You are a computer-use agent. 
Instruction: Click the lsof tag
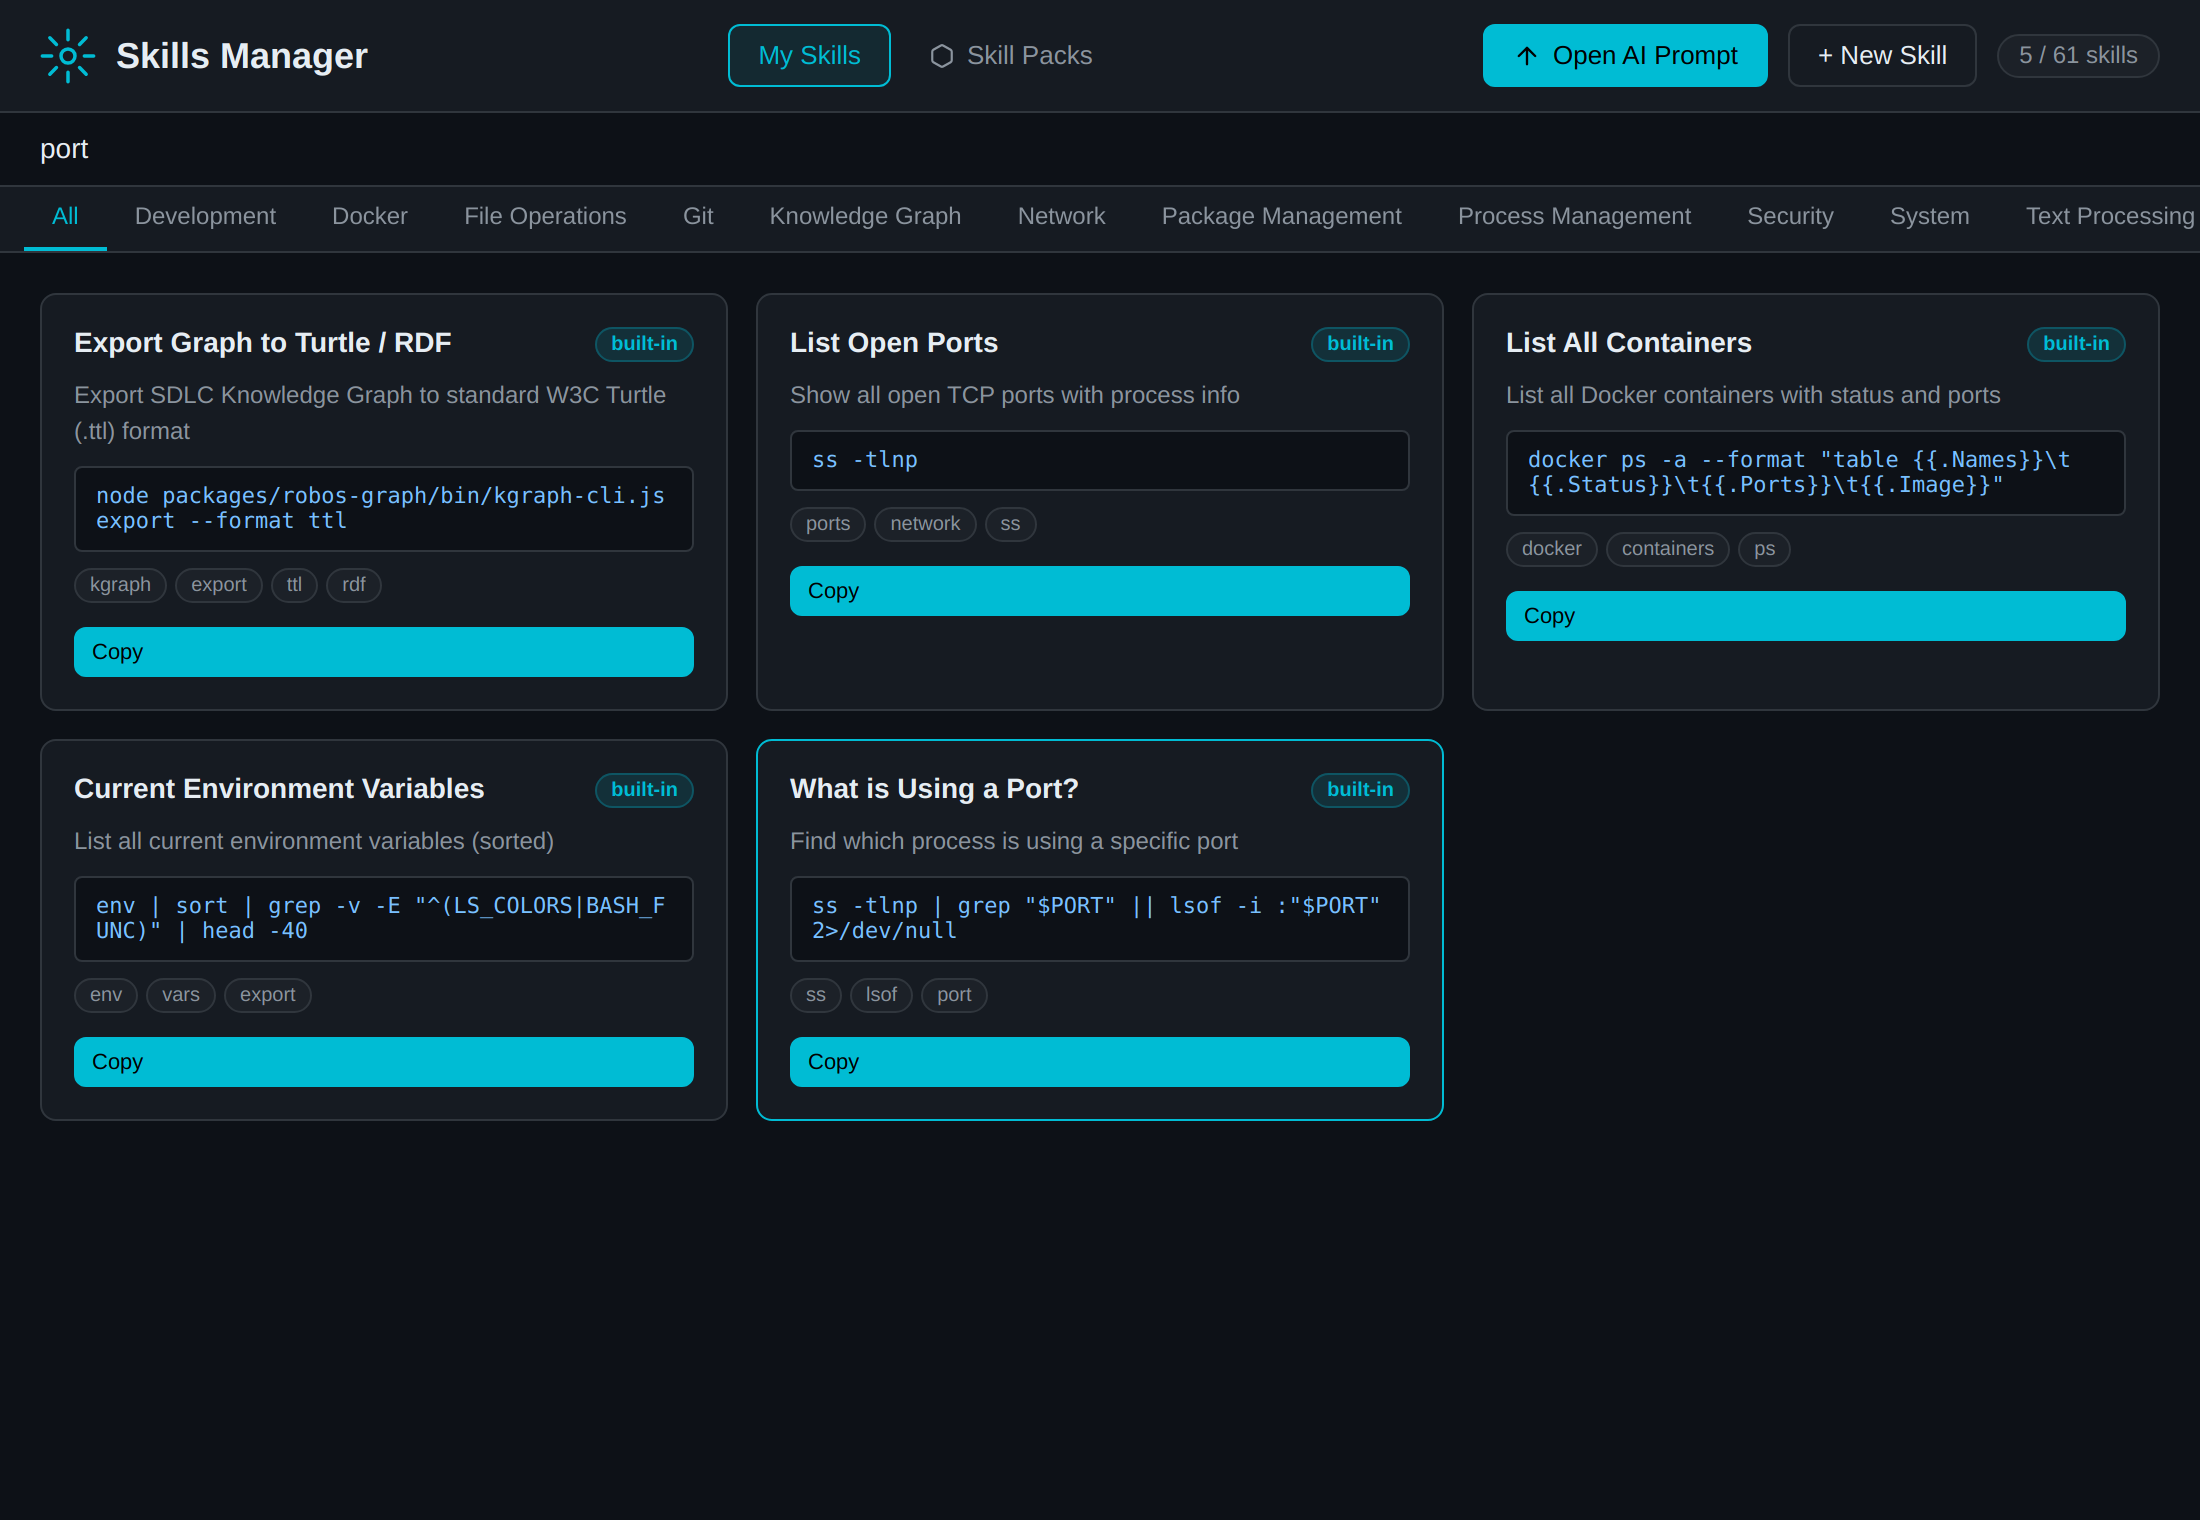881,995
